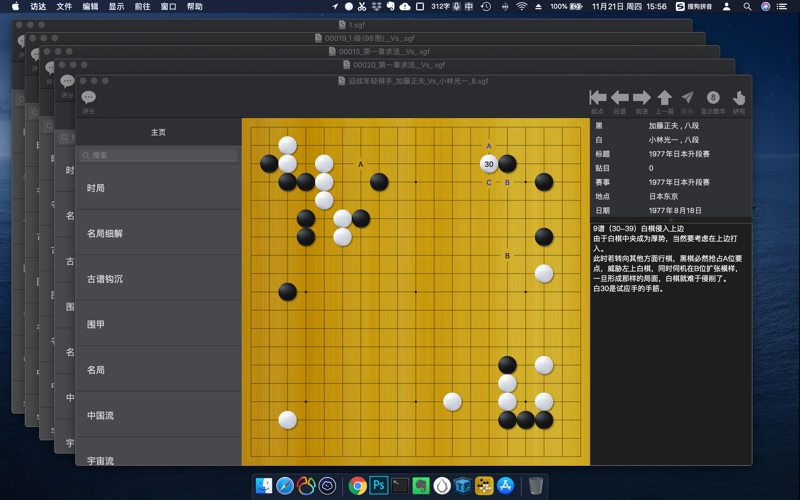Viewport: 800px width, 500px height.
Task: Open the 显示 menu
Action: (116, 6)
